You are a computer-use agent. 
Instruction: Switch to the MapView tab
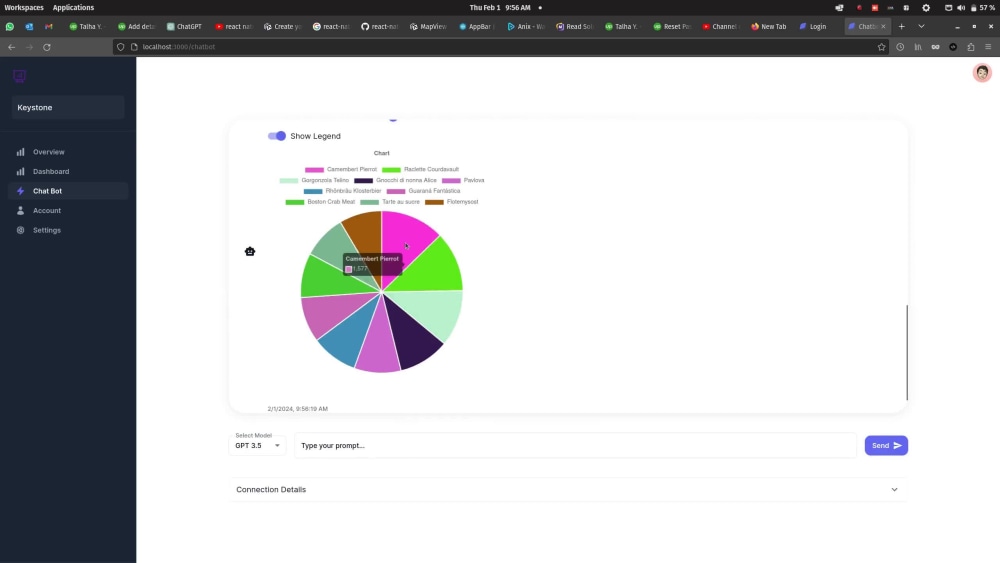tap(429, 27)
